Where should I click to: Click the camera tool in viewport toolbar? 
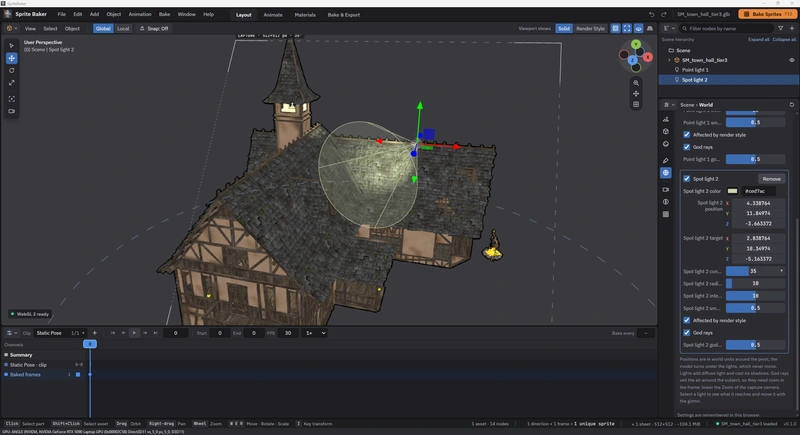(x=11, y=111)
